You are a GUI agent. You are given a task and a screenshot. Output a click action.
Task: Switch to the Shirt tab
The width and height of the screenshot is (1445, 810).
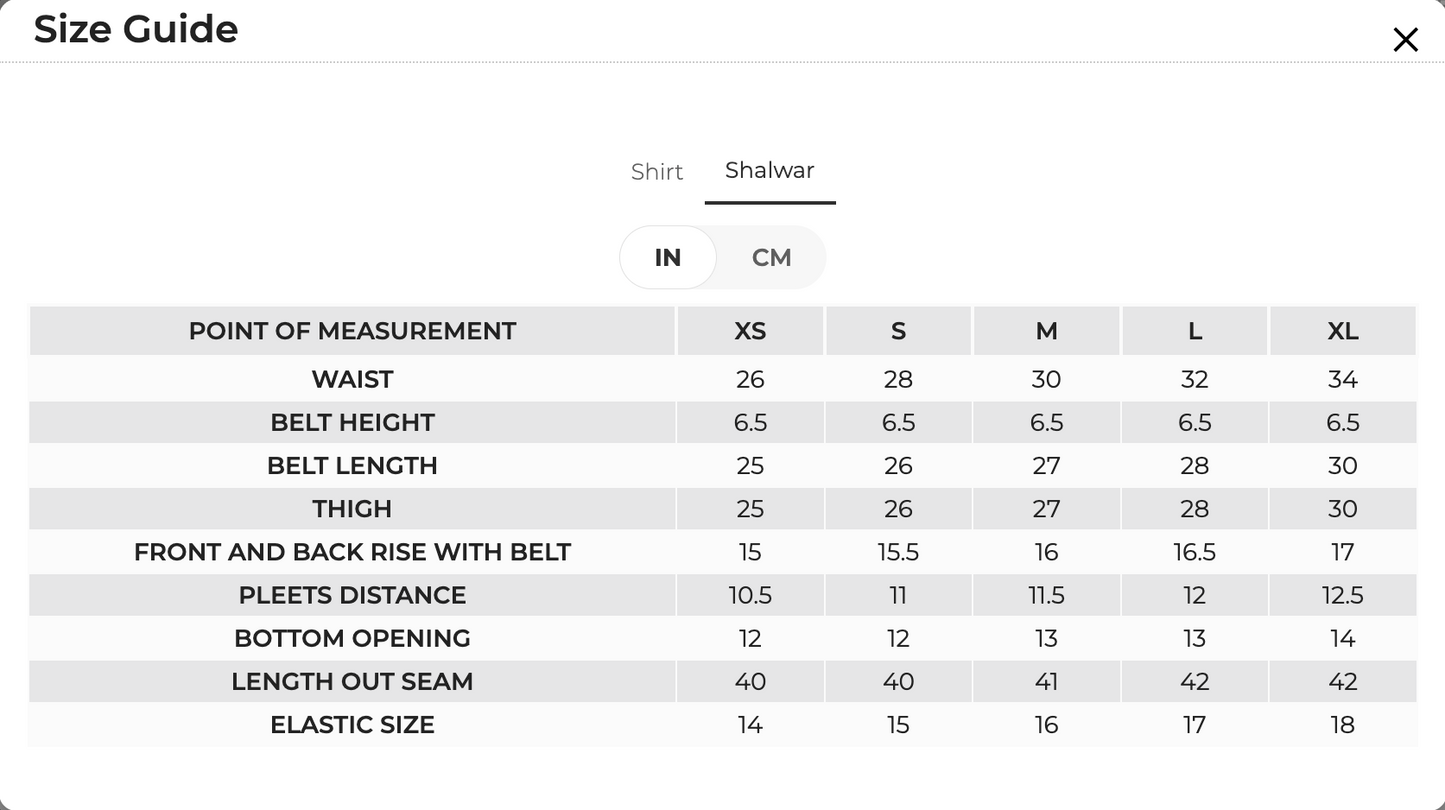657,172
